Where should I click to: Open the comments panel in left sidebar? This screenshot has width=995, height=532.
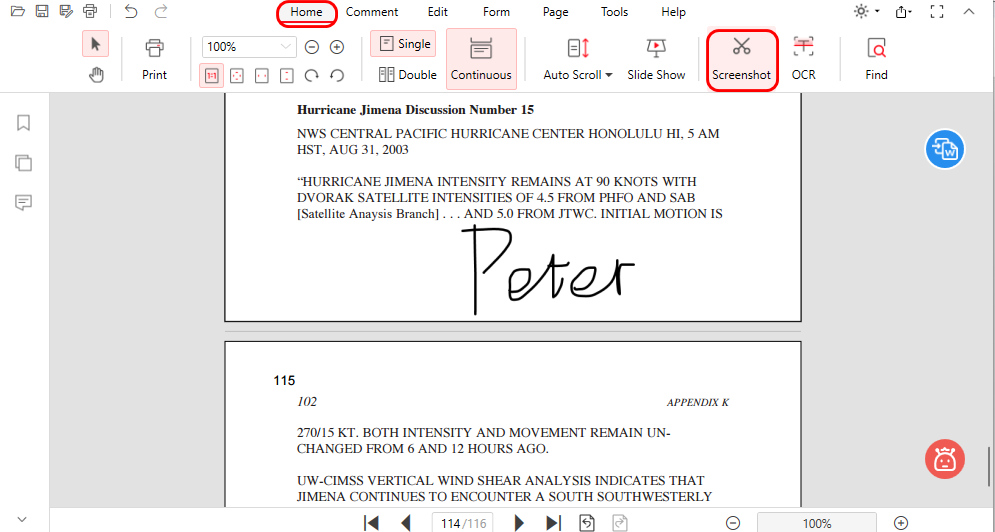[x=24, y=202]
